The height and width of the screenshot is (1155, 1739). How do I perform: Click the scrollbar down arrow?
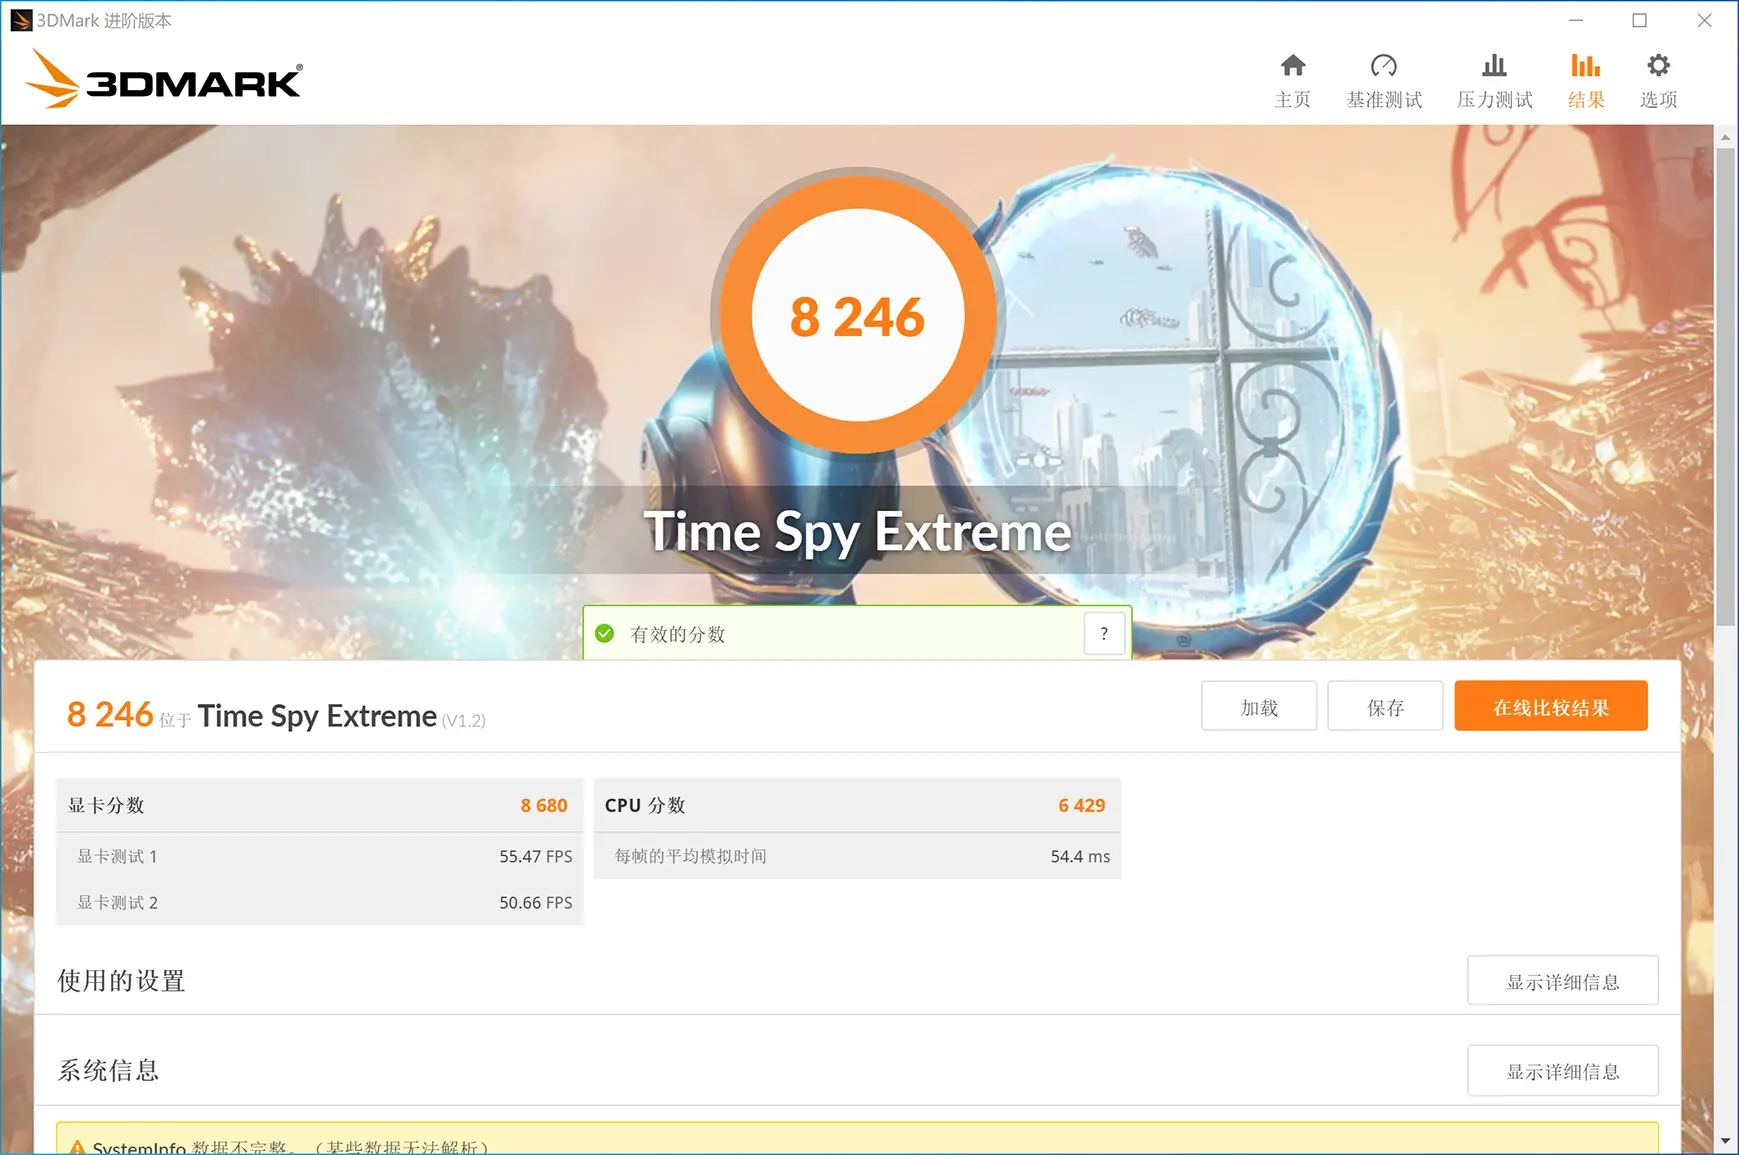(x=1726, y=1141)
